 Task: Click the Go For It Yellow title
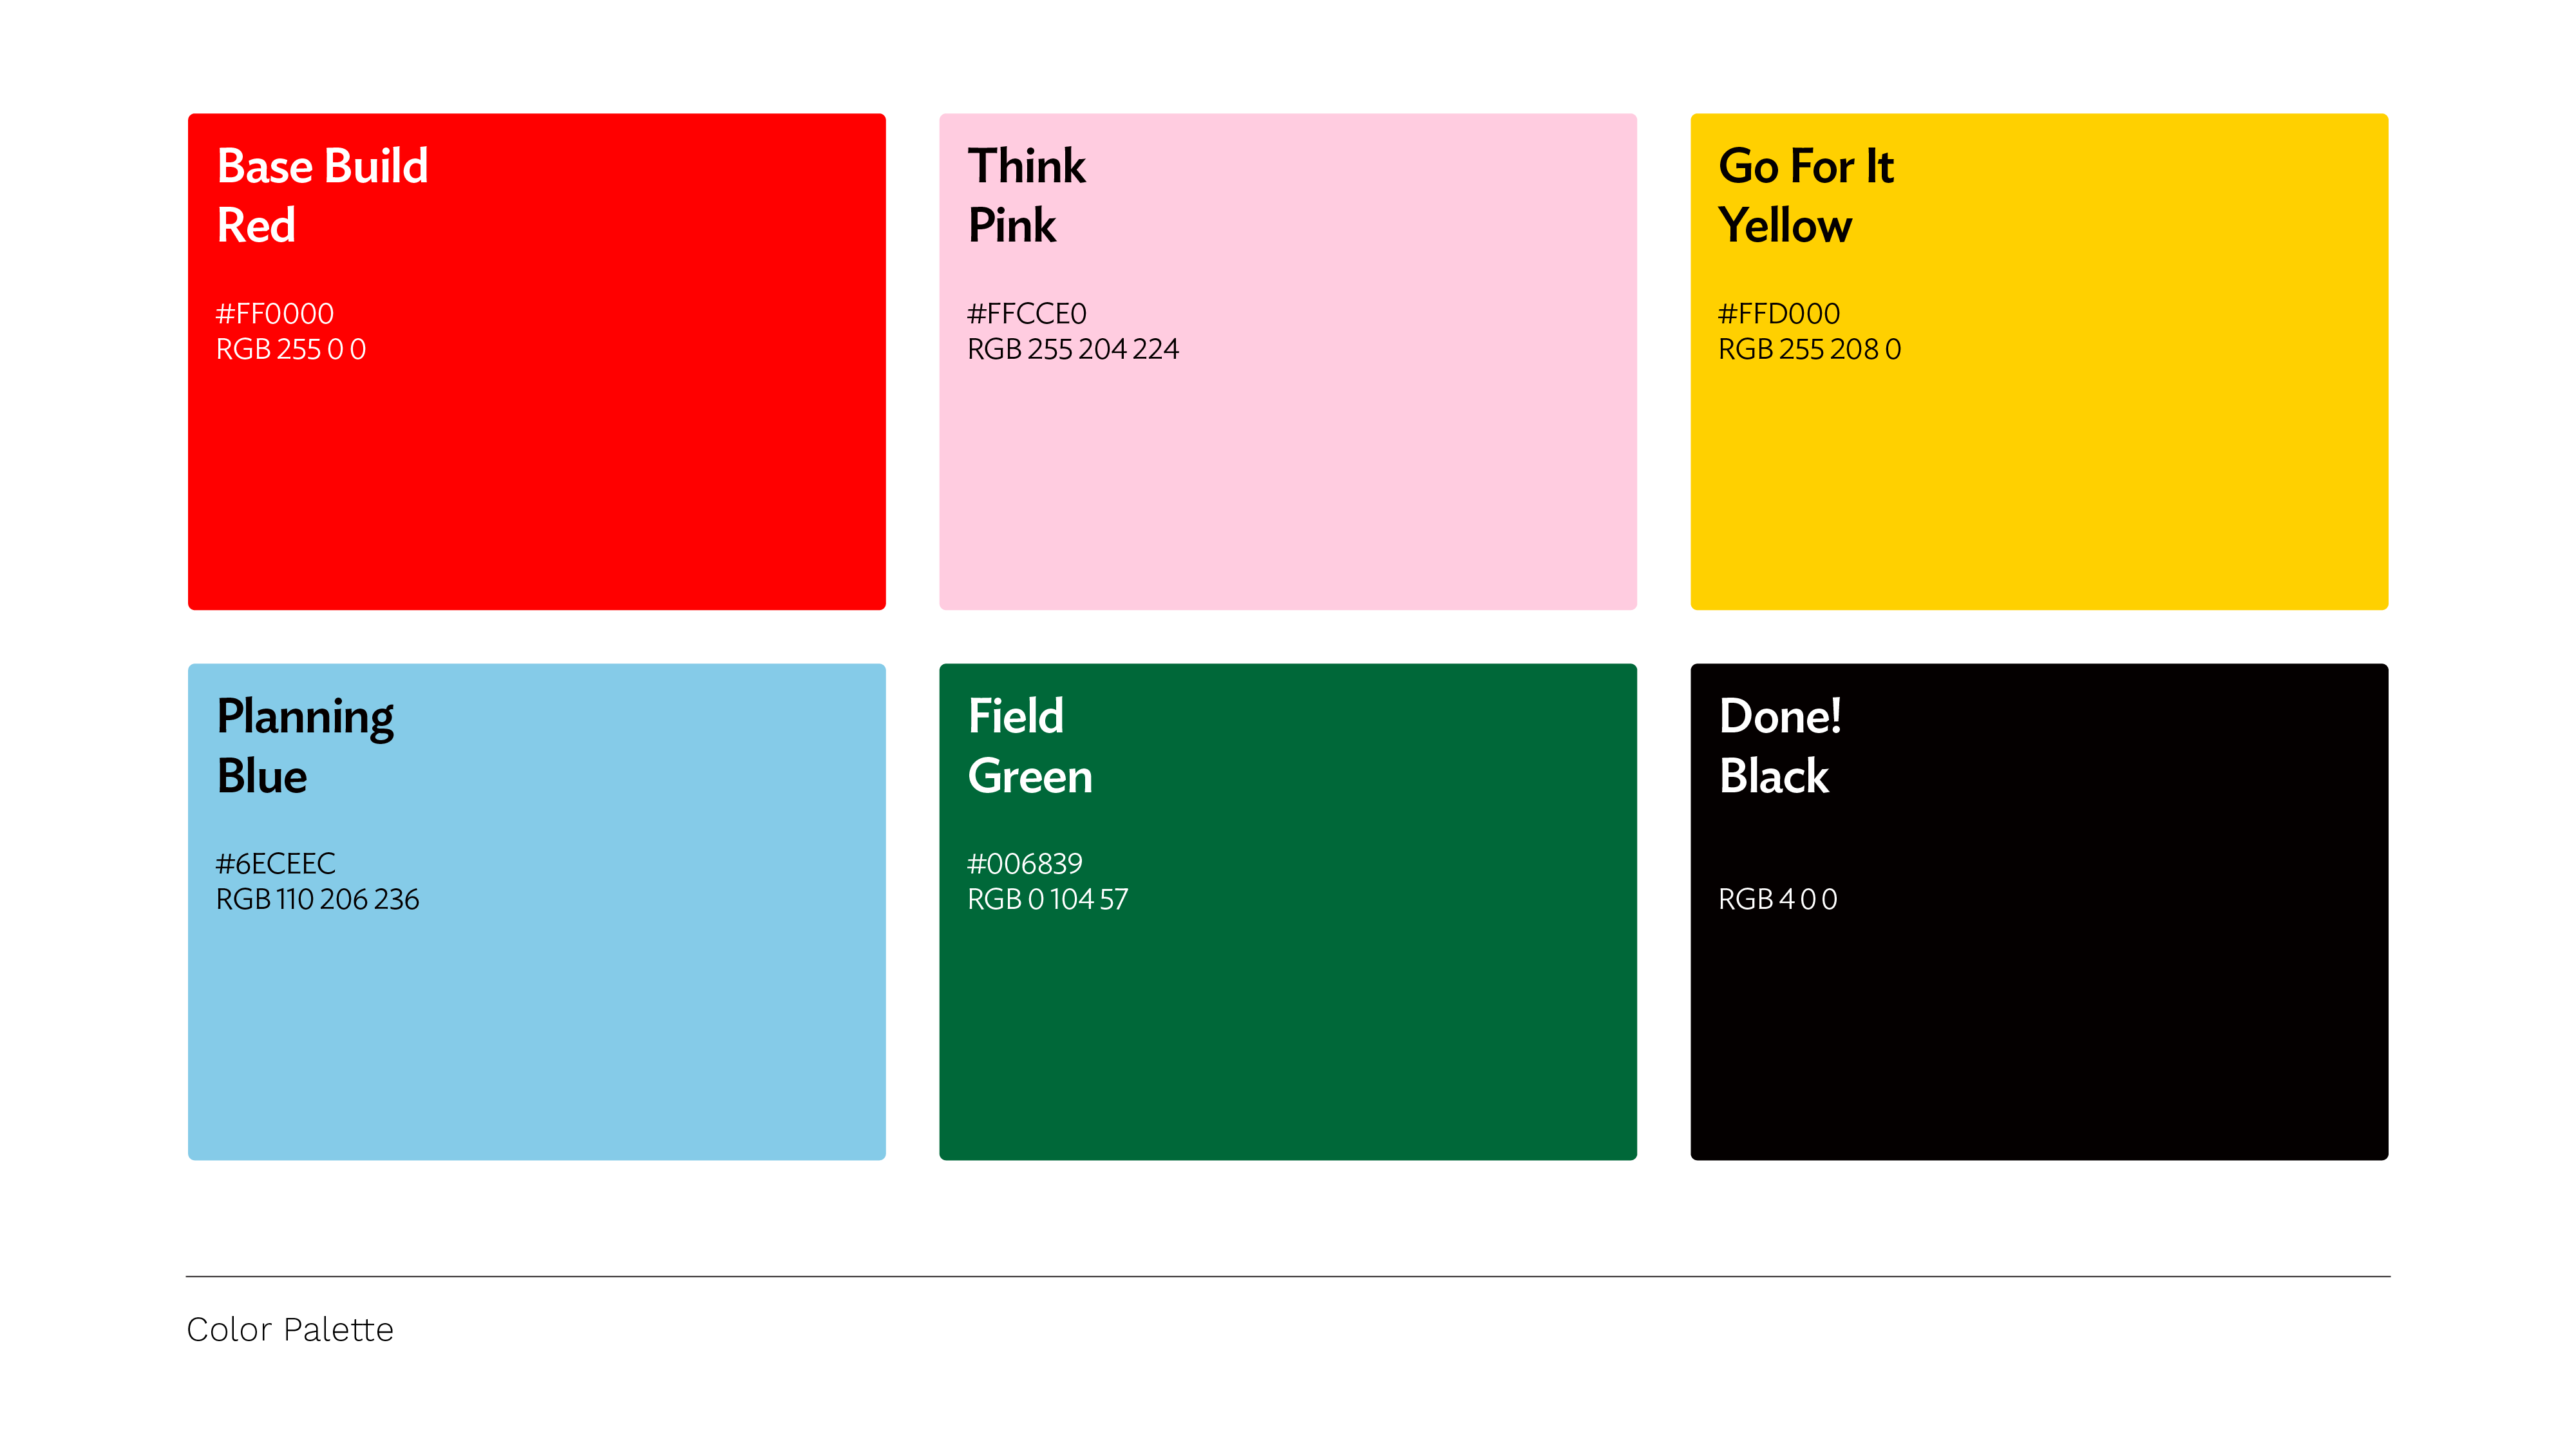pos(1806,196)
